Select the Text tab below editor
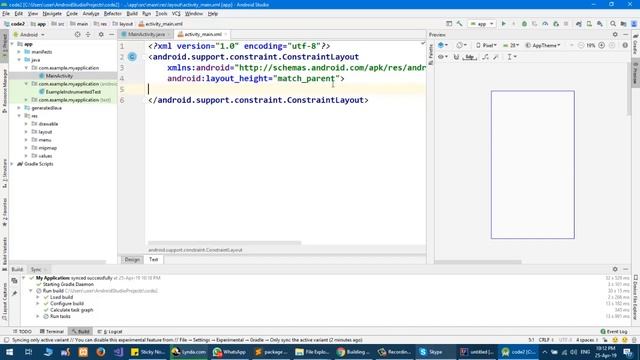 pyautogui.click(x=153, y=260)
